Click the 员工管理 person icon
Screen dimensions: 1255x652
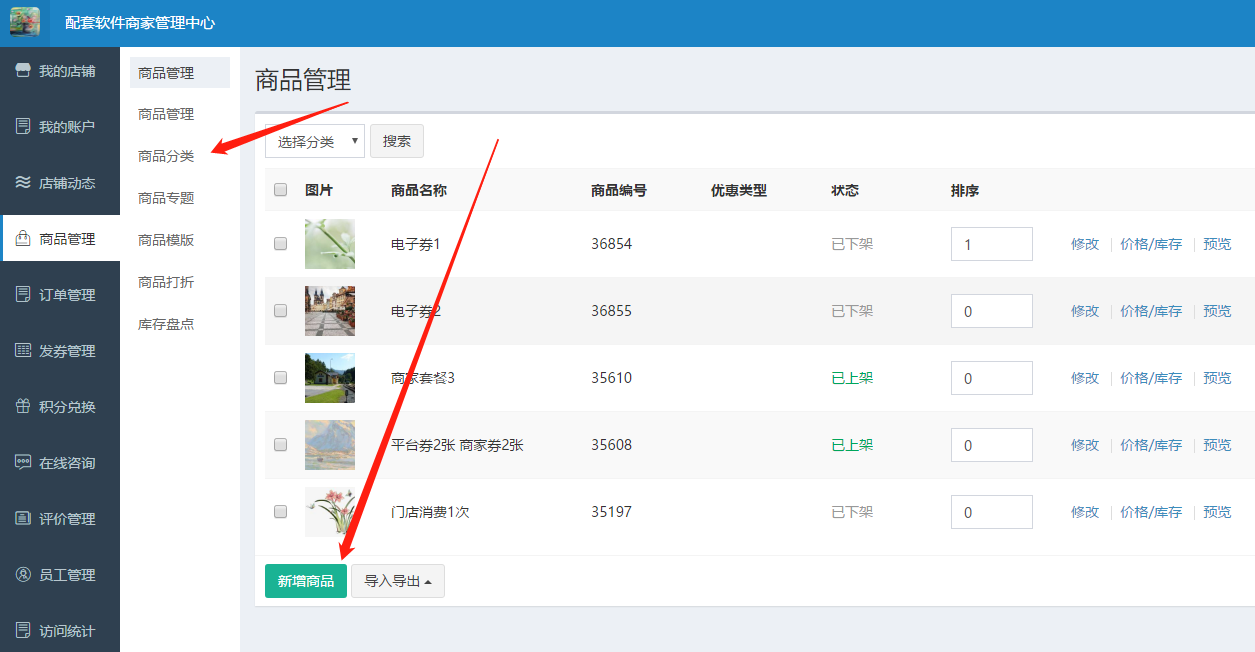click(23, 575)
